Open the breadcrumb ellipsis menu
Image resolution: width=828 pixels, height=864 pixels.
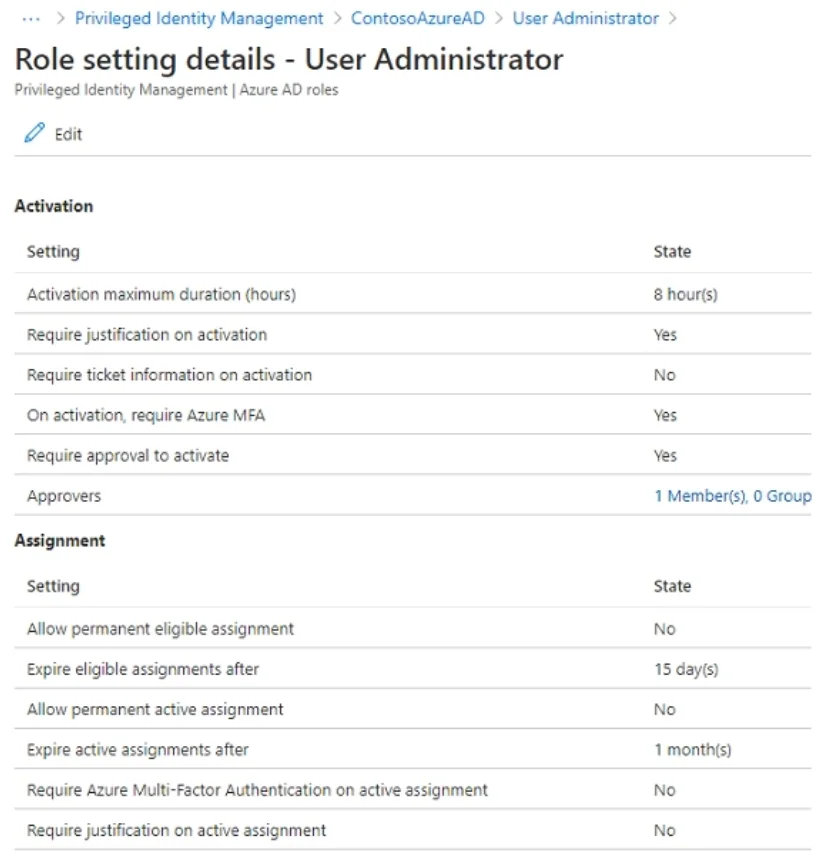31,19
